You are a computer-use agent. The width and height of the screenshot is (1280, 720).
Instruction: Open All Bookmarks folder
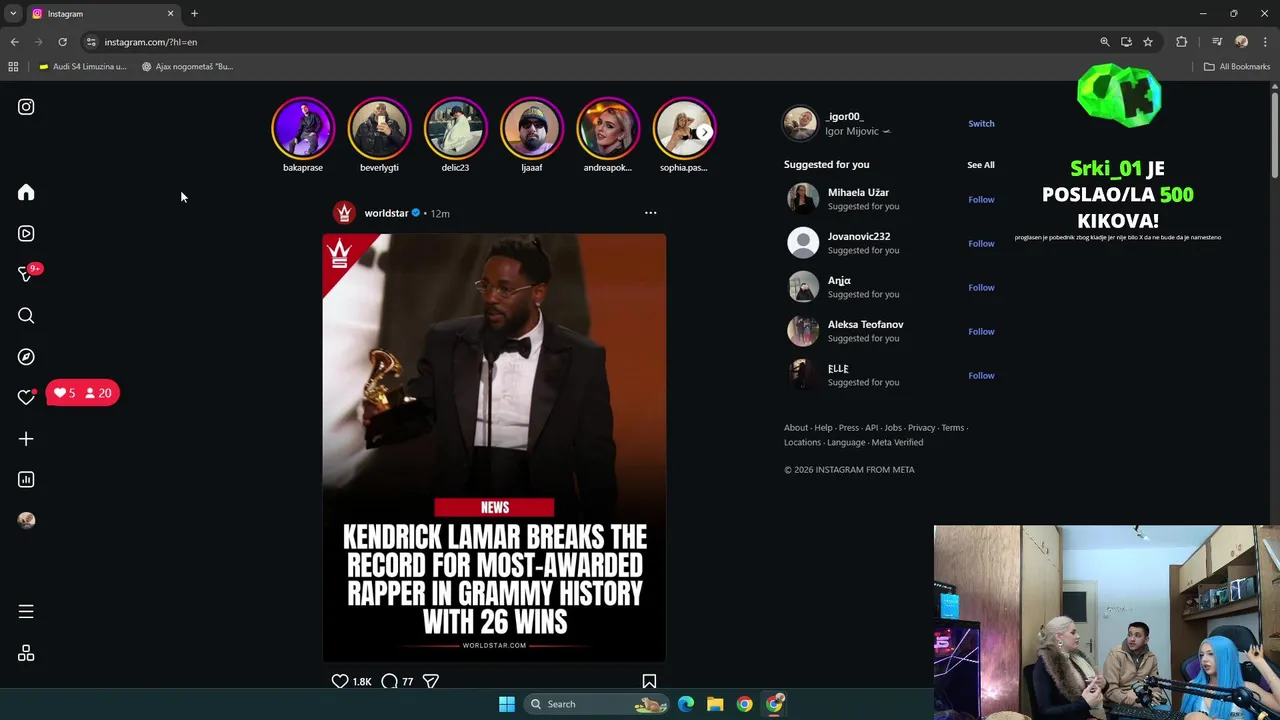1237,67
